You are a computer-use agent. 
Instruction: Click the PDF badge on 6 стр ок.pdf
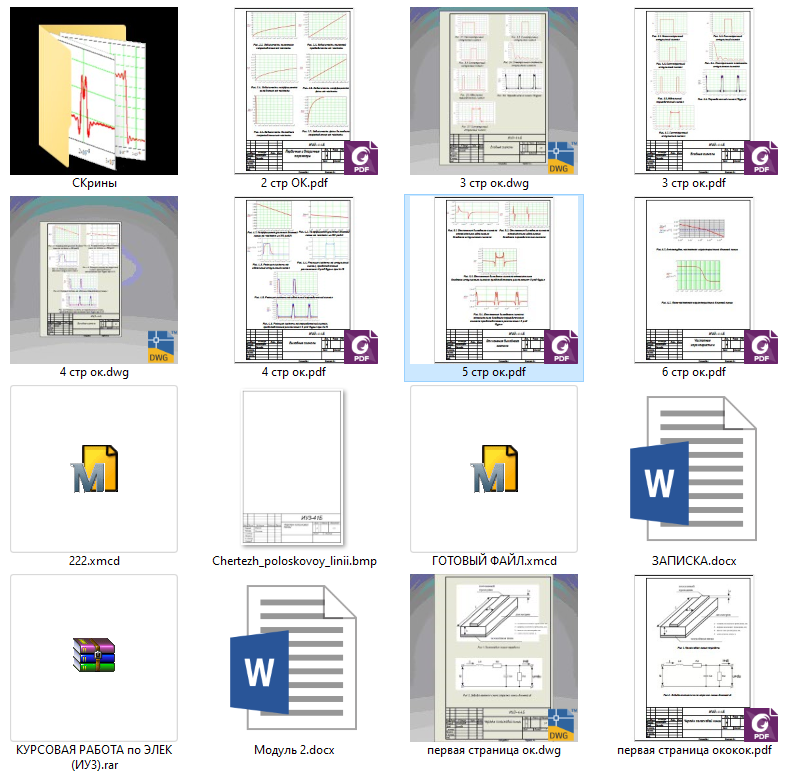coord(761,347)
